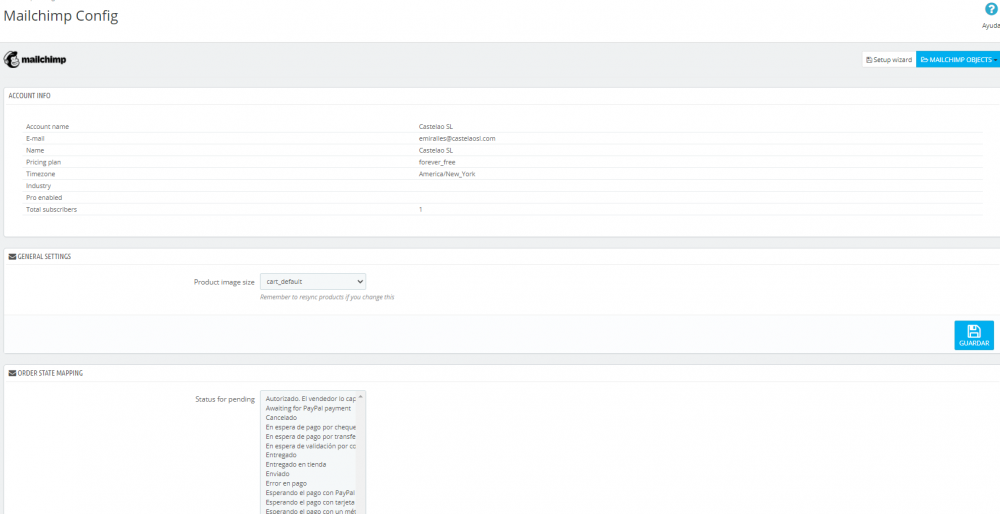Image resolution: width=1000 pixels, height=514 pixels.
Task: Select 'En espera de pago por transfe' option
Action: tap(310, 436)
